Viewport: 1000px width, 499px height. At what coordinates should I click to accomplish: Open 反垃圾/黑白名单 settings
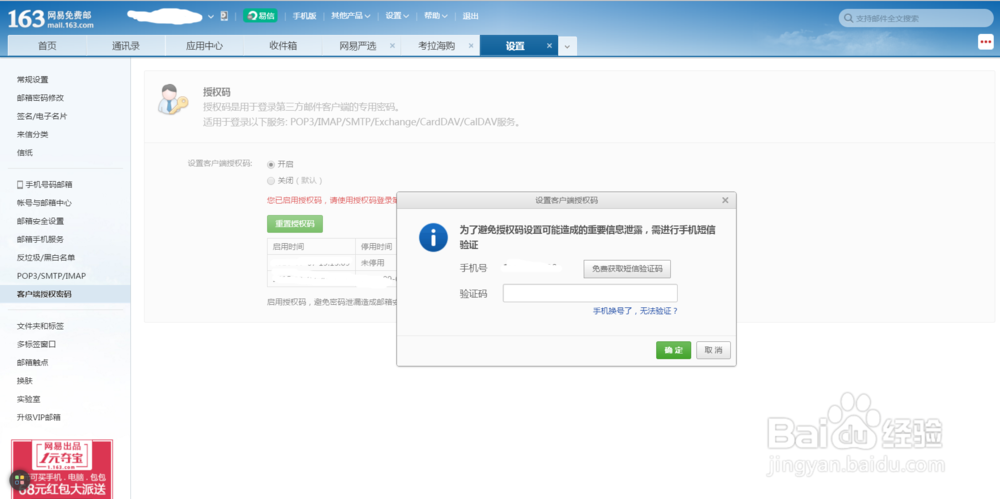pos(46,257)
